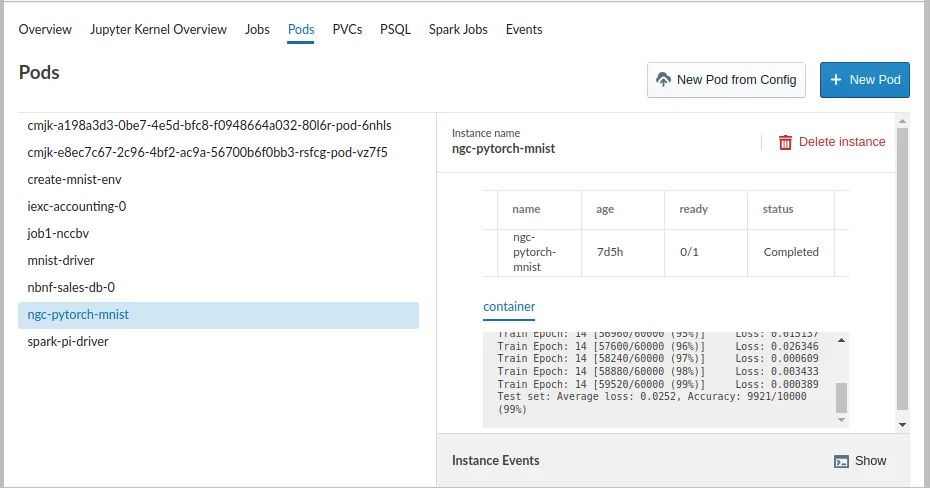This screenshot has height=488, width=930.
Task: Click the ngc-pytorch-mnist name table cell
Action: coord(539,253)
